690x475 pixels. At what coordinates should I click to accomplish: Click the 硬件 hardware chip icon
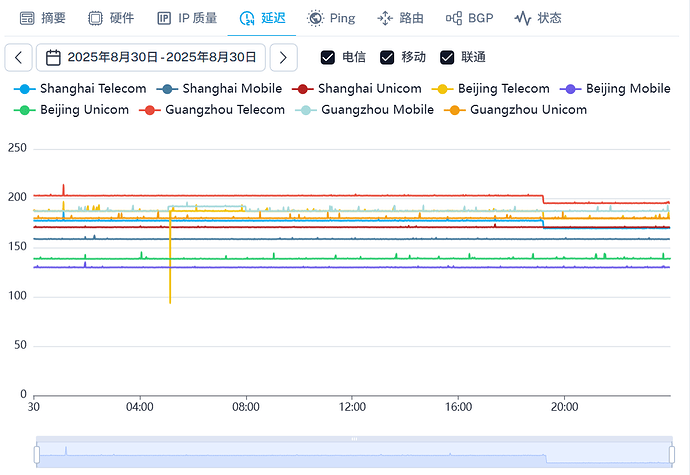pyautogui.click(x=95, y=18)
